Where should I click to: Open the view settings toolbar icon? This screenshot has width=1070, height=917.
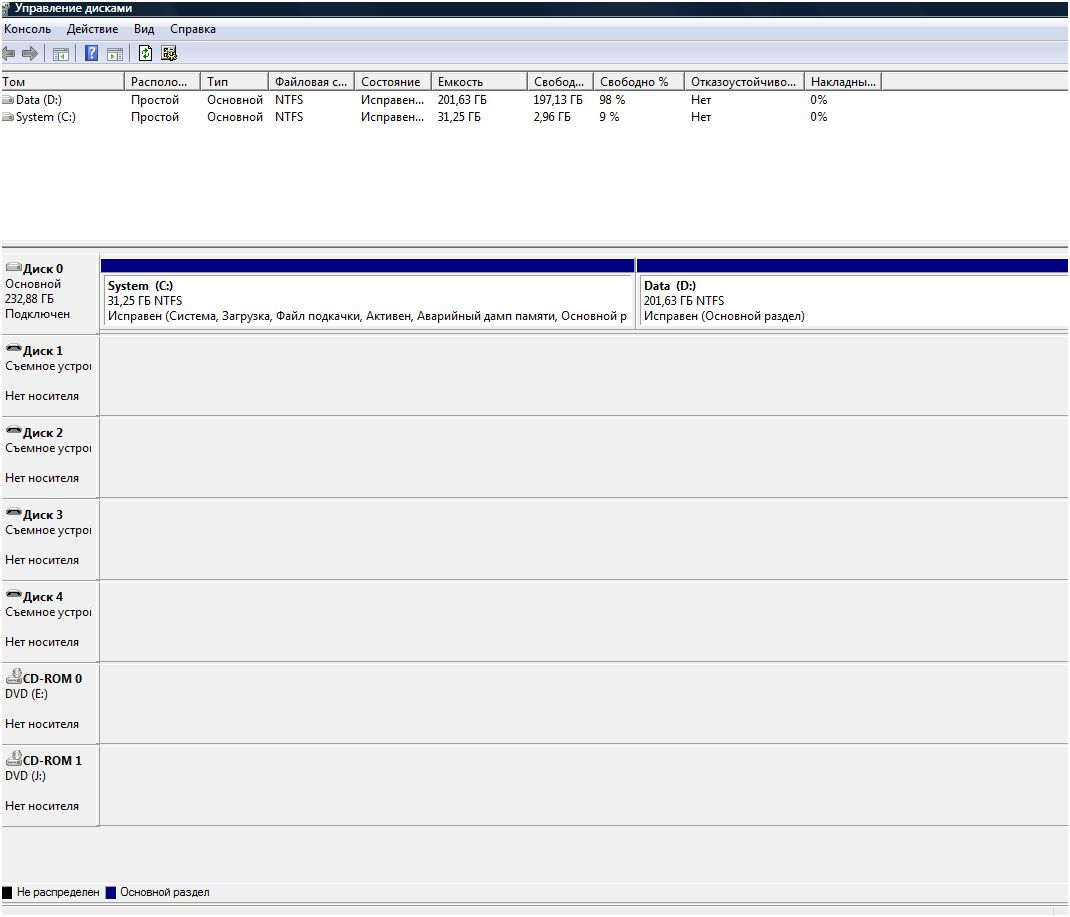pyautogui.click(x=169, y=53)
